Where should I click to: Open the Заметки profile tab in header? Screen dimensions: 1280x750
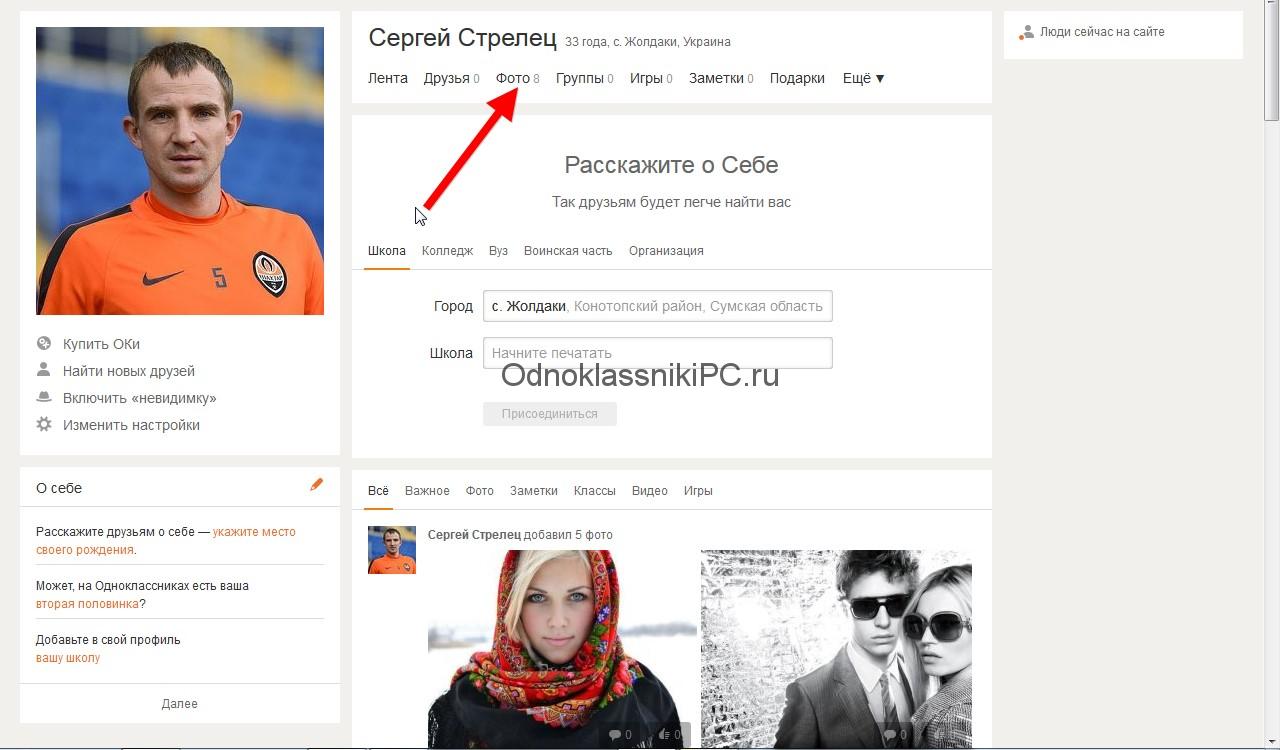coord(721,78)
